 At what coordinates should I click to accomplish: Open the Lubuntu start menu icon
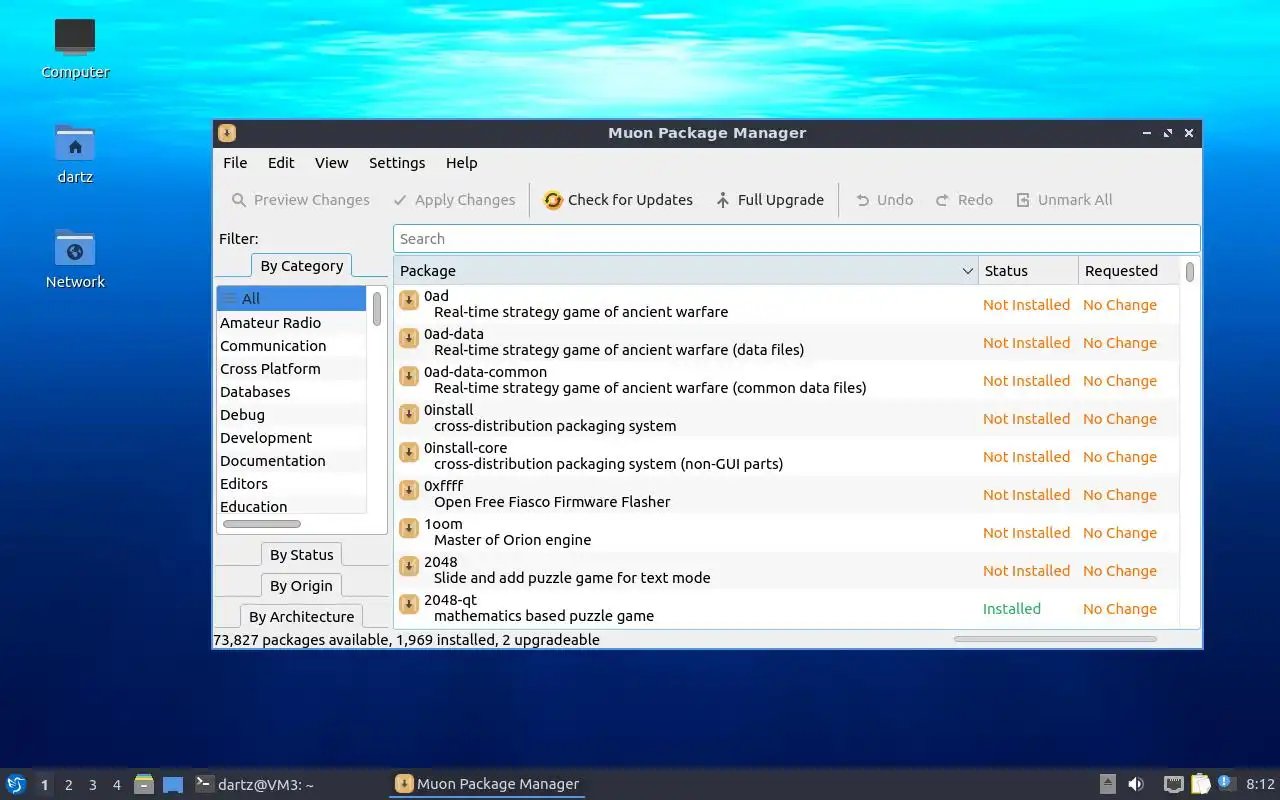coord(16,784)
